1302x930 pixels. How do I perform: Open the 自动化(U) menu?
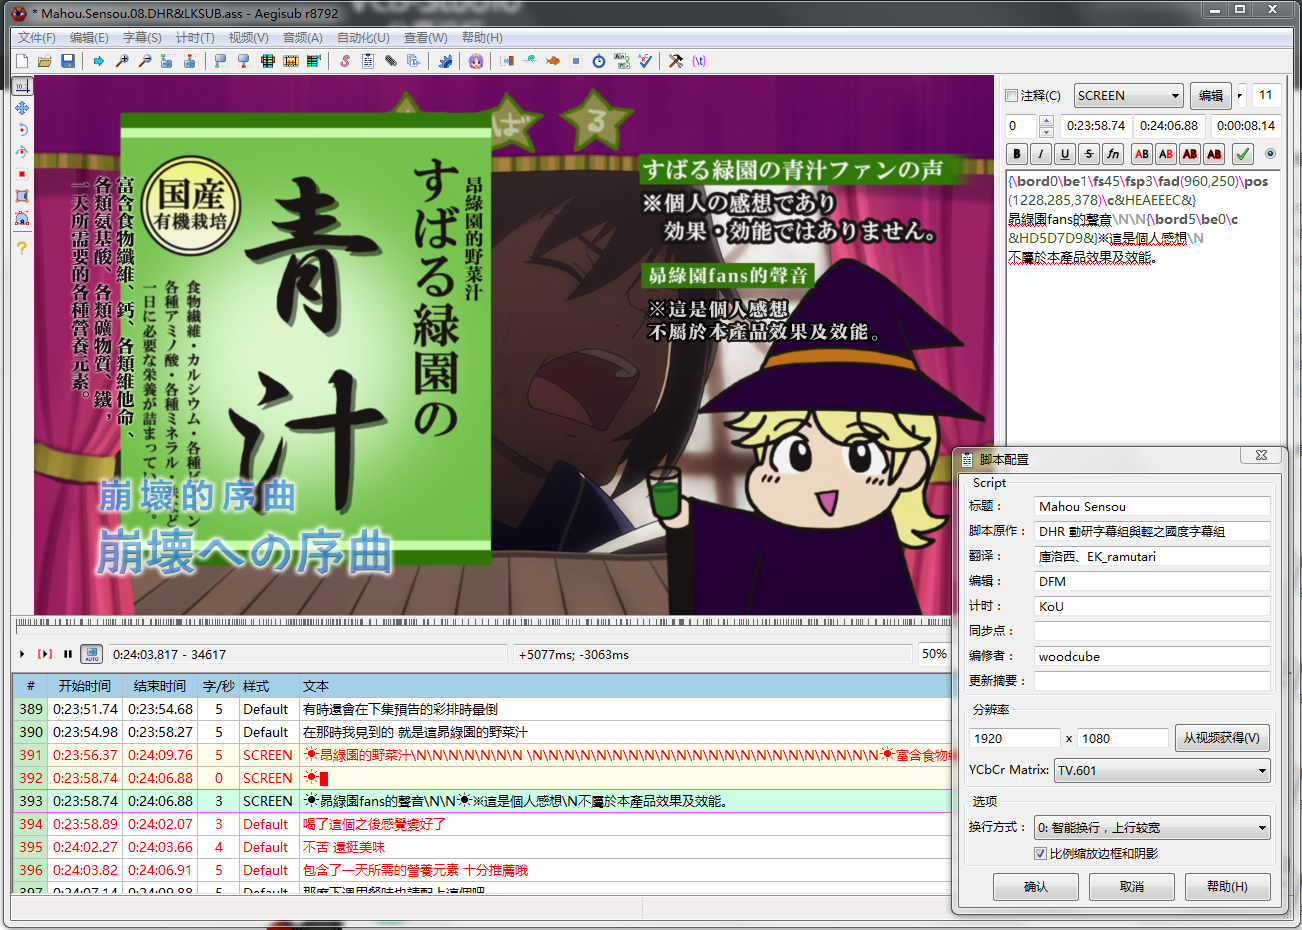coord(363,38)
